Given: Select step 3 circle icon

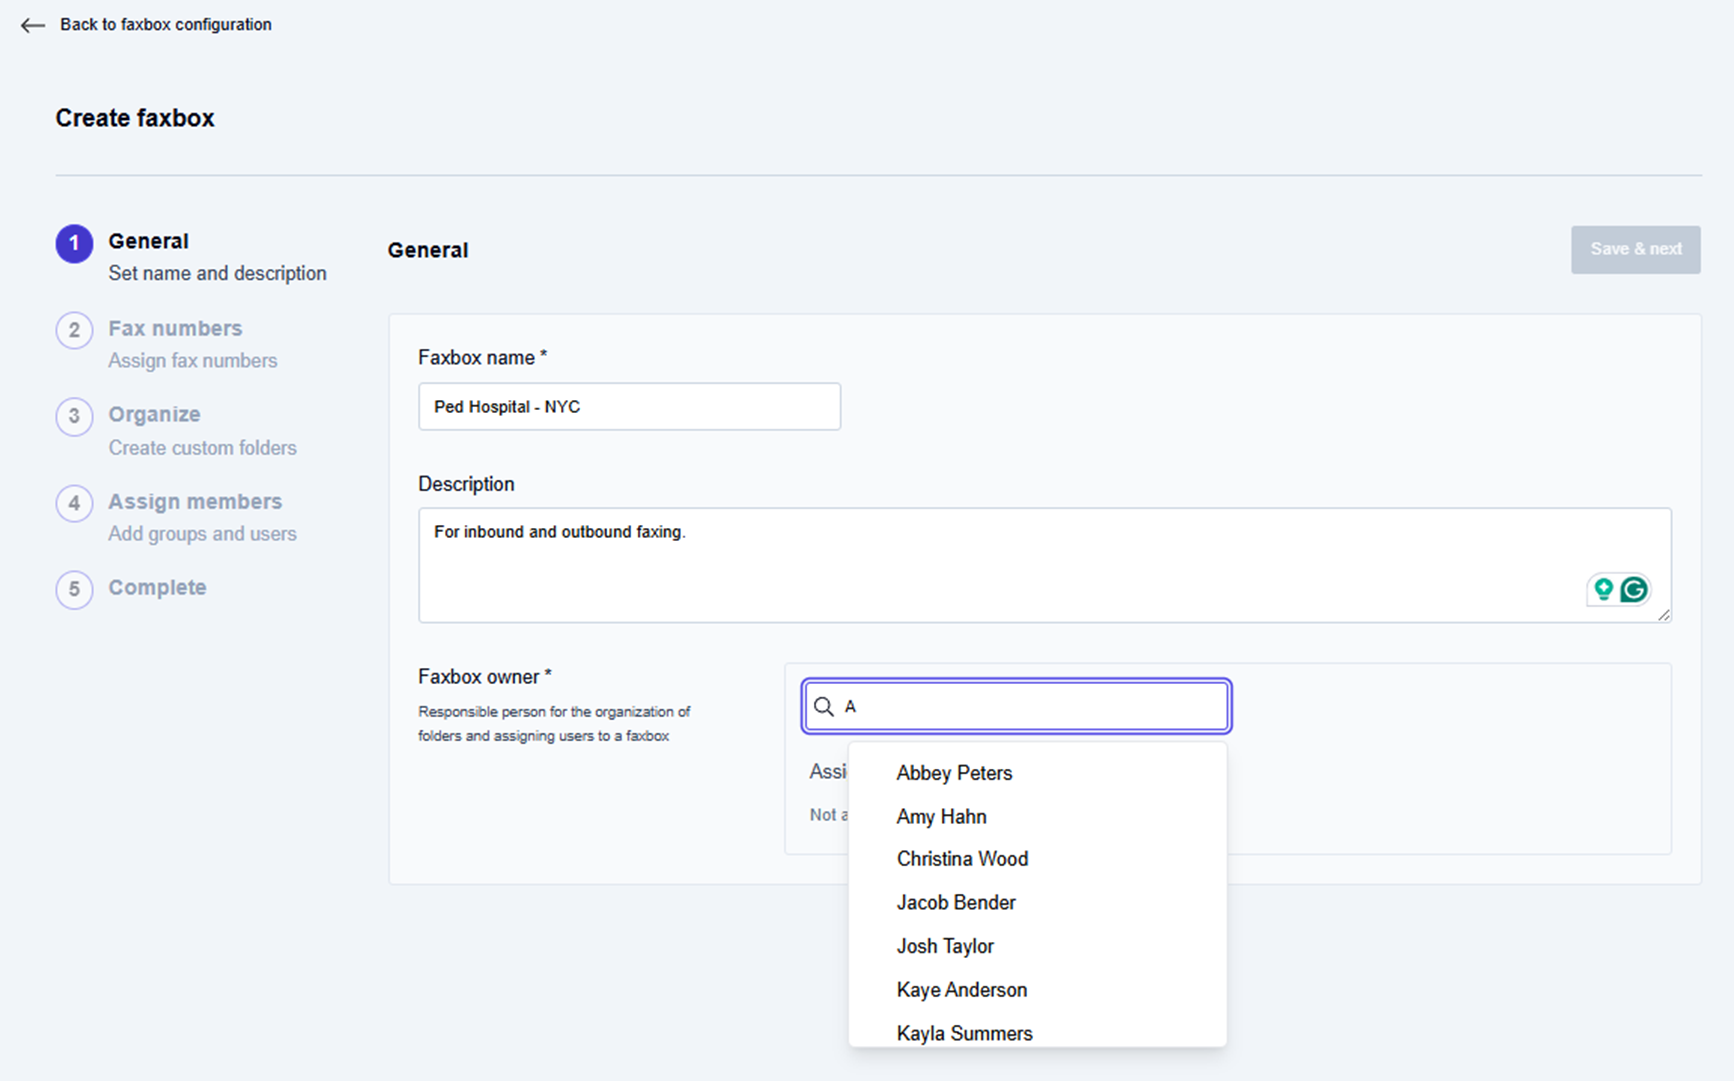Looking at the screenshot, I should pos(74,417).
